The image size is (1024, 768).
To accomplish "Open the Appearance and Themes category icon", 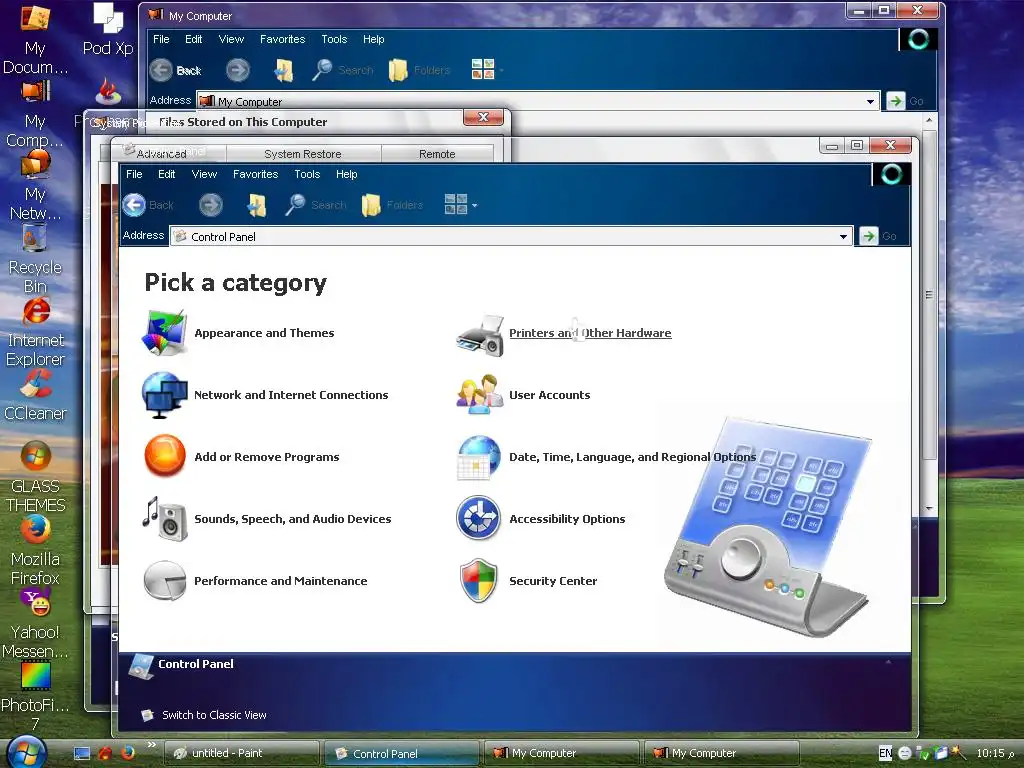I will (x=165, y=333).
